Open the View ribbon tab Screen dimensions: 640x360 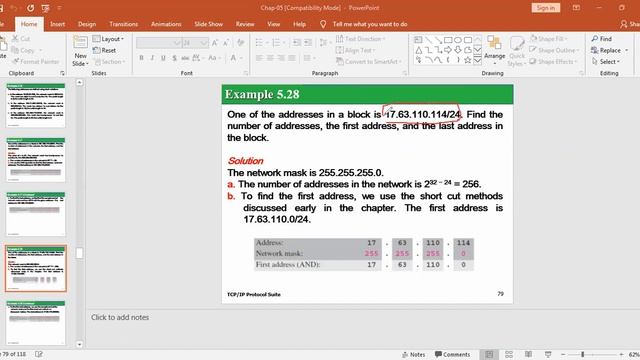[x=273, y=24]
